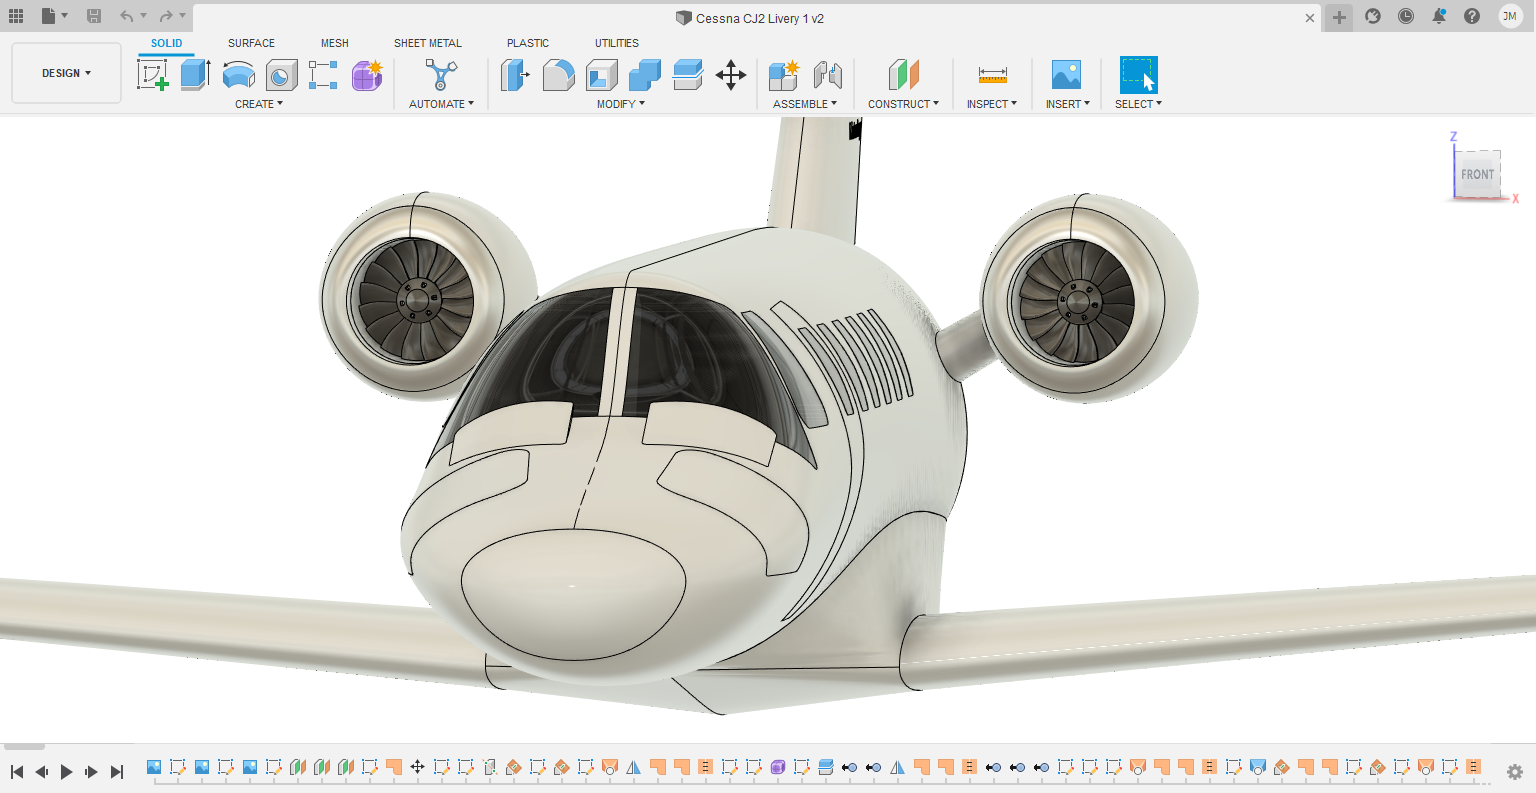Viewport: 1536px width, 793px height.
Task: Expand the ASSEMBLE menu
Action: 805,104
